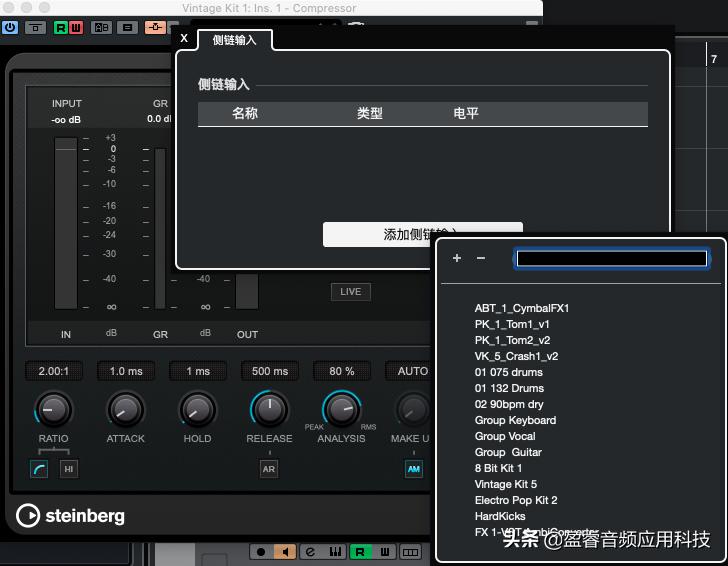728x566 pixels.
Task: Click the MAKE UP gain knob
Action: point(412,409)
